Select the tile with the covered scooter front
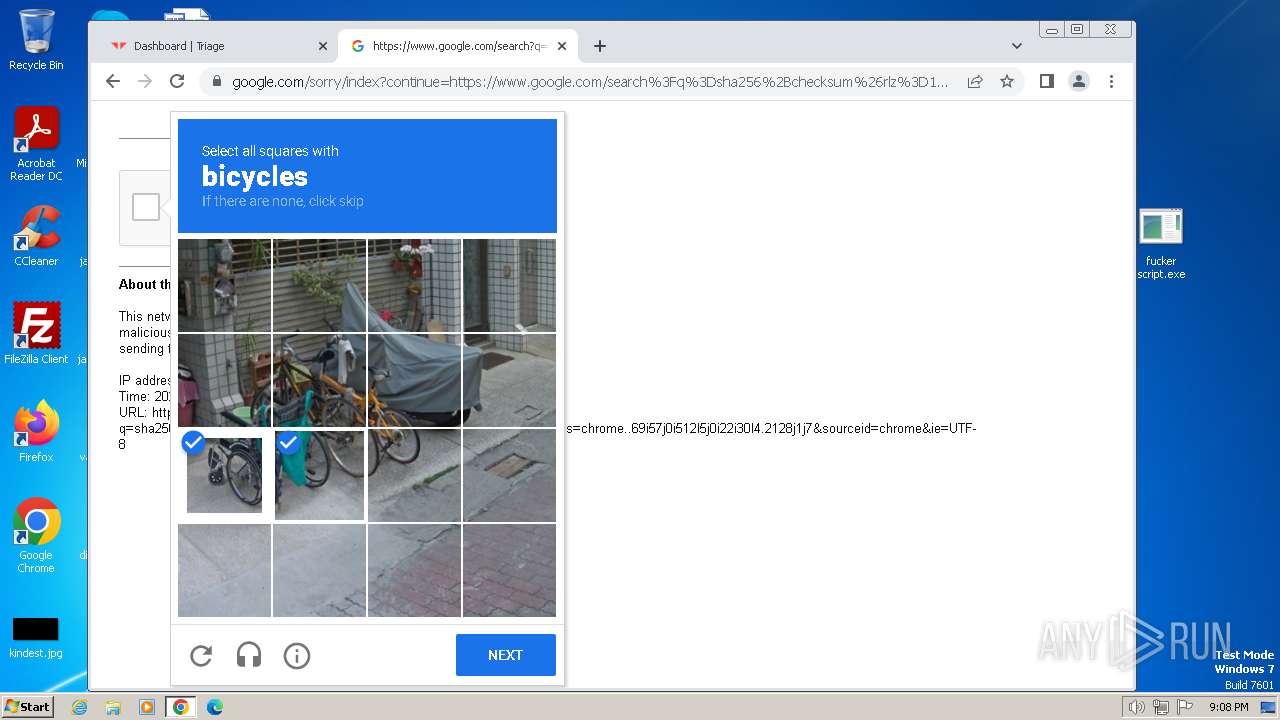 click(x=414, y=380)
